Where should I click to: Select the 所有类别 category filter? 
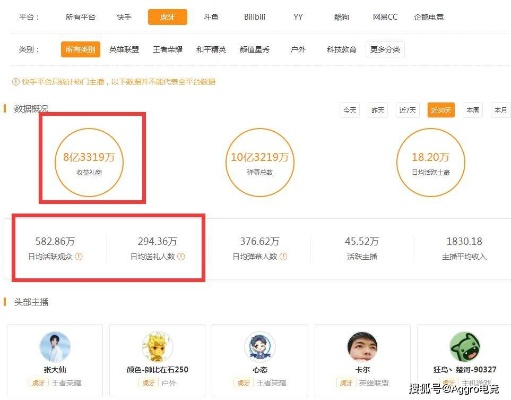point(80,50)
